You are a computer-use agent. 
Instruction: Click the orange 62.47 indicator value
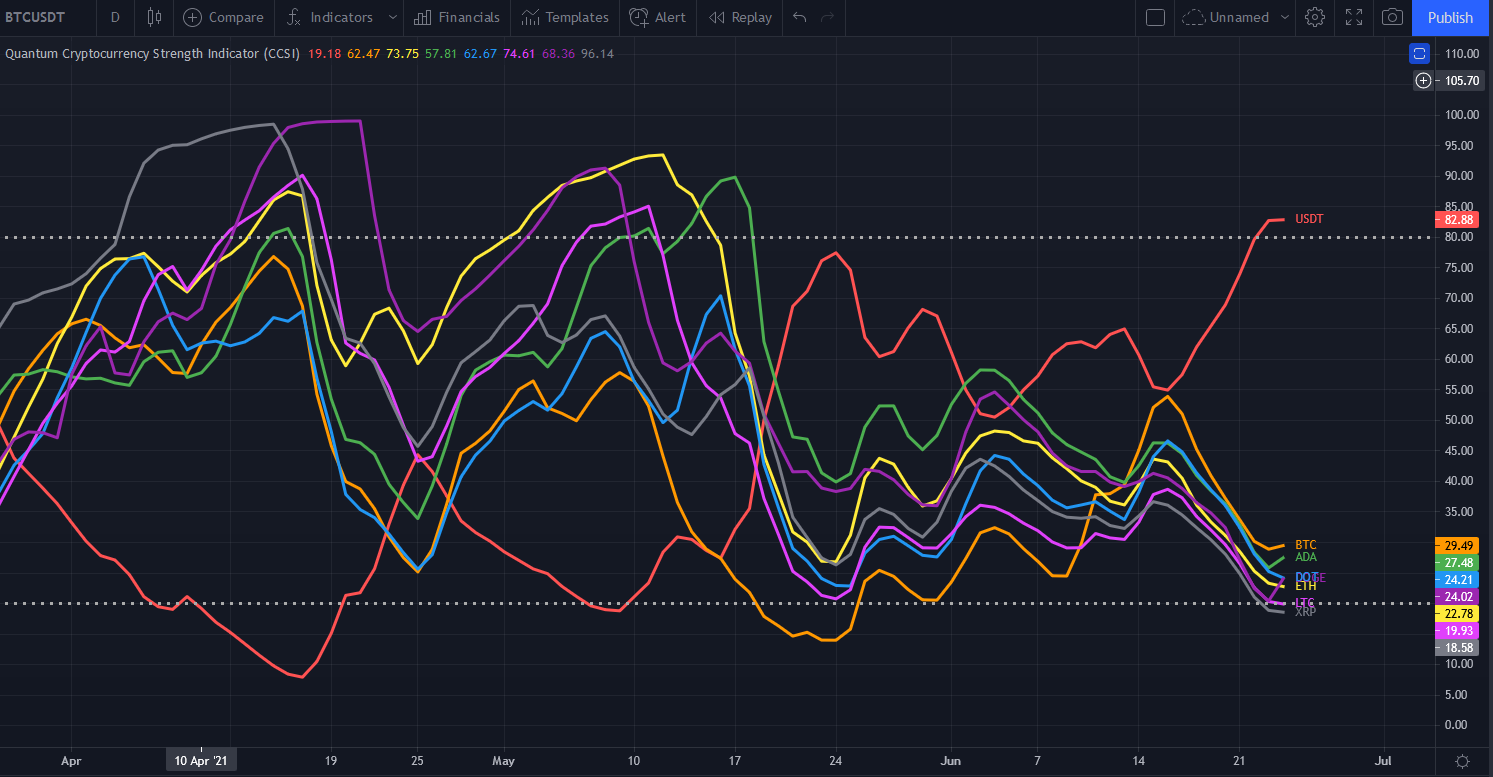[364, 53]
